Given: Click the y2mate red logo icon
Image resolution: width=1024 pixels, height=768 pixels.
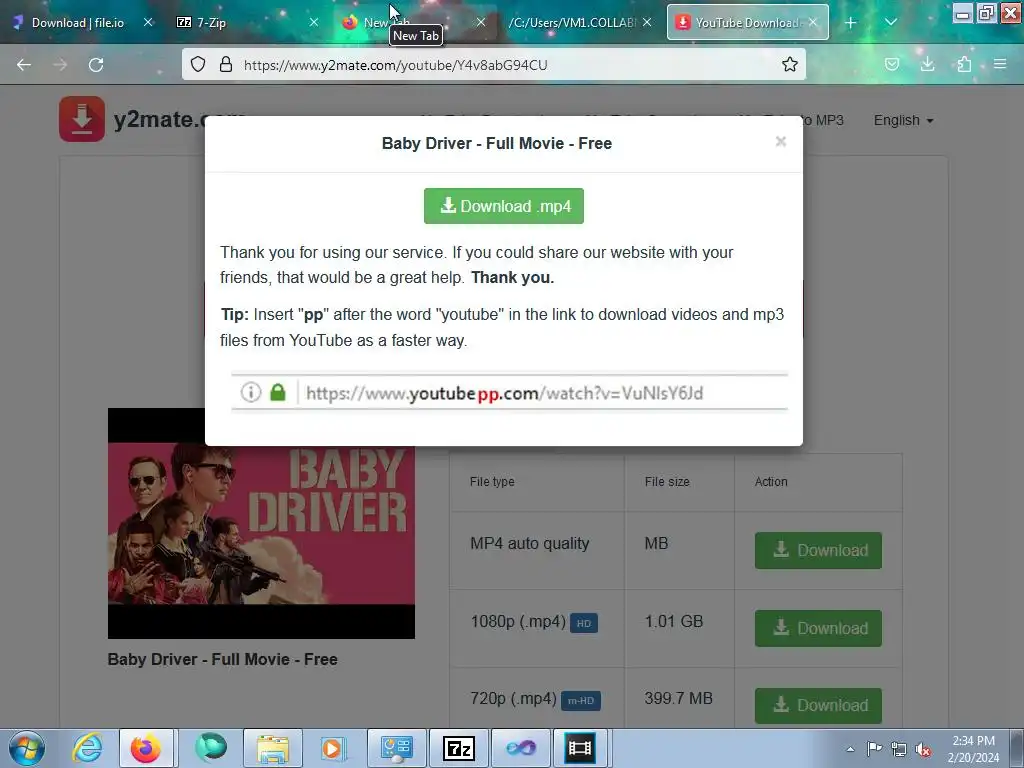Looking at the screenshot, I should click(x=82, y=119).
